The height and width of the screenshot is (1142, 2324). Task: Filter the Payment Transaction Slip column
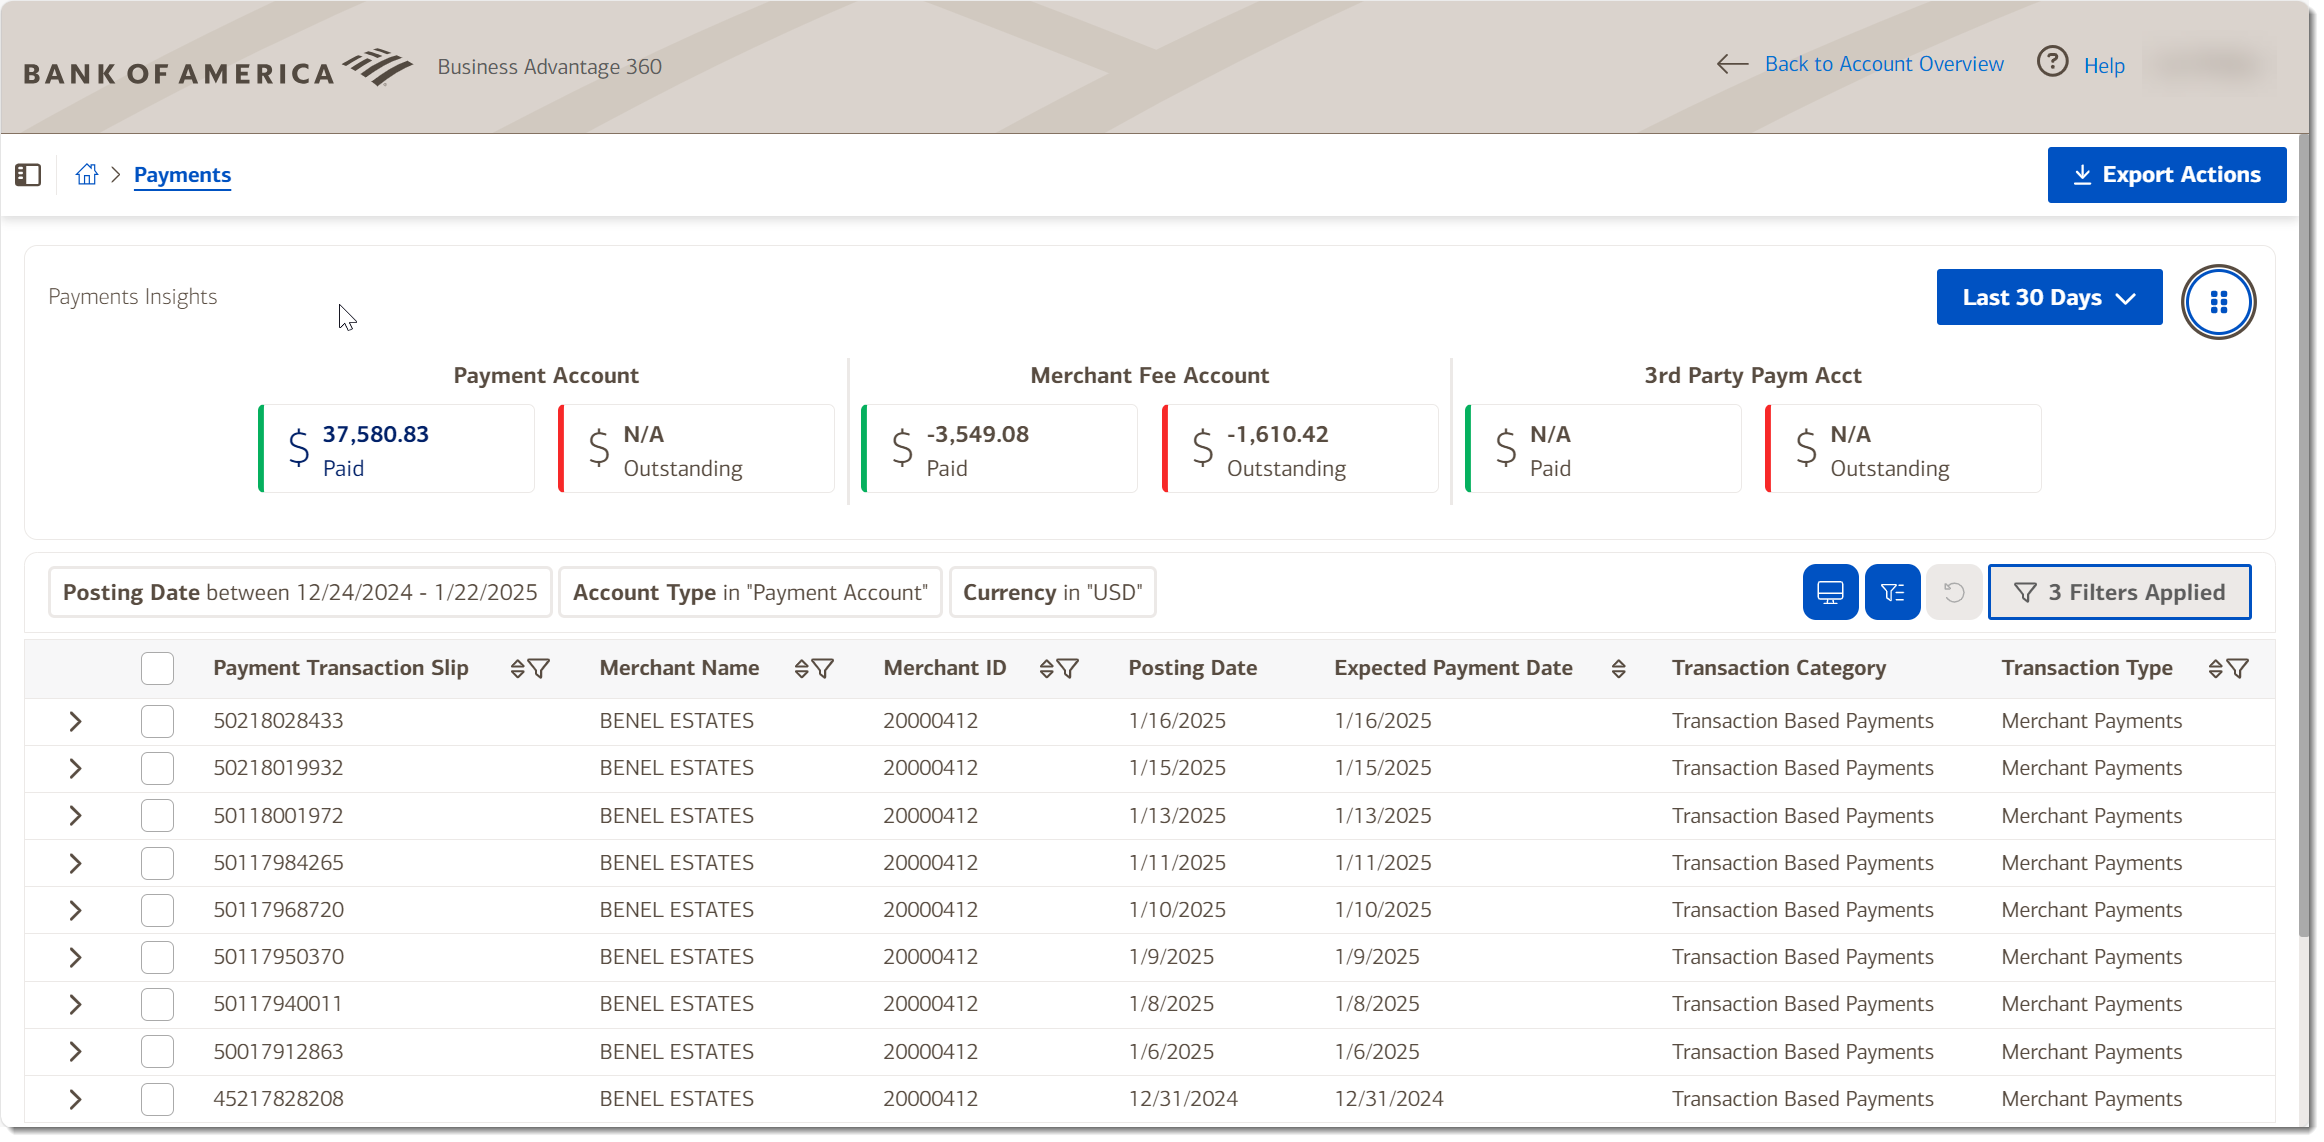pos(539,669)
